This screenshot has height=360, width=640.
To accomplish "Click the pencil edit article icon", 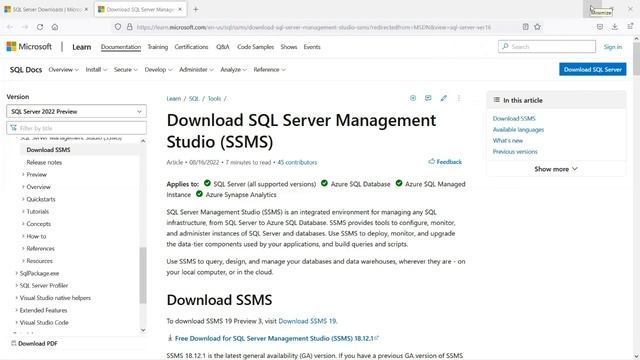I will tap(443, 98).
